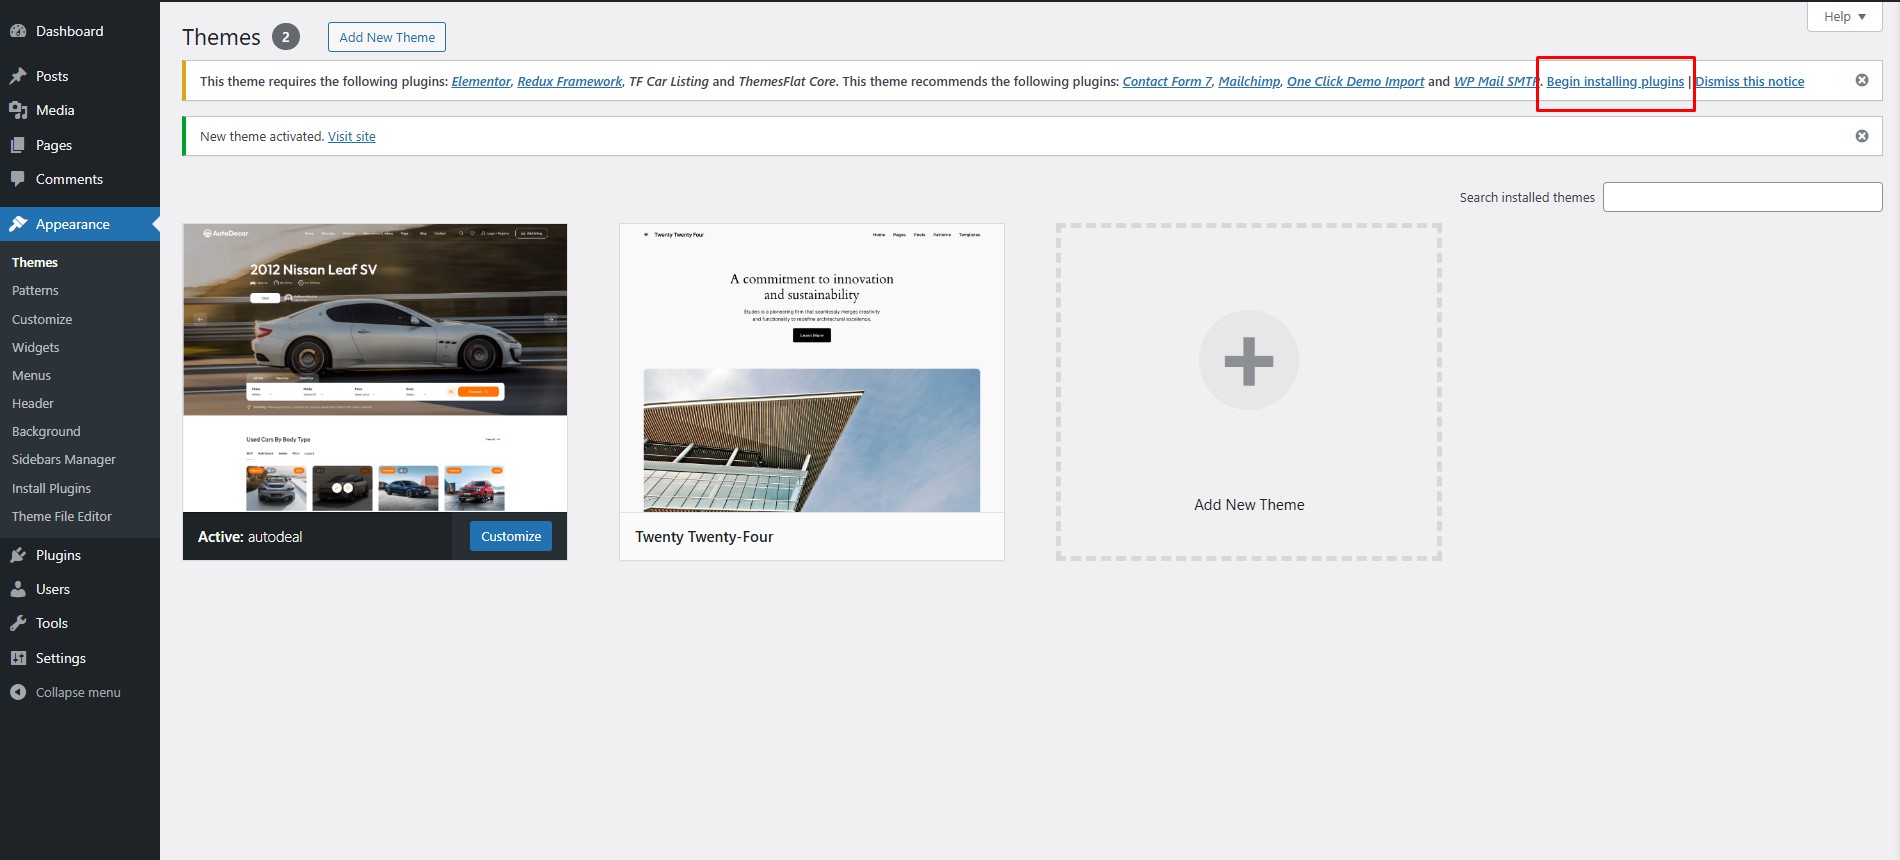Screen dimensions: 1900x860
Task: Open Customize submenu item
Action: 42,319
